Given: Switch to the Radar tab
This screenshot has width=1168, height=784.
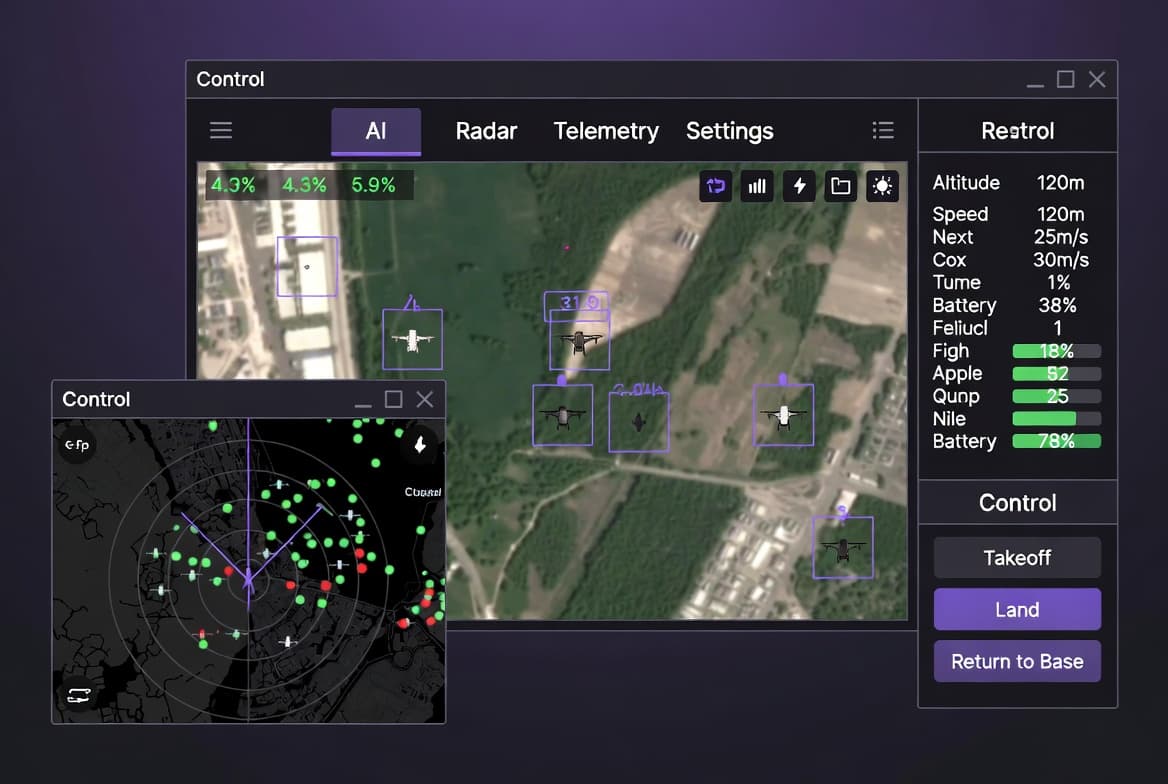Looking at the screenshot, I should click(x=486, y=131).
